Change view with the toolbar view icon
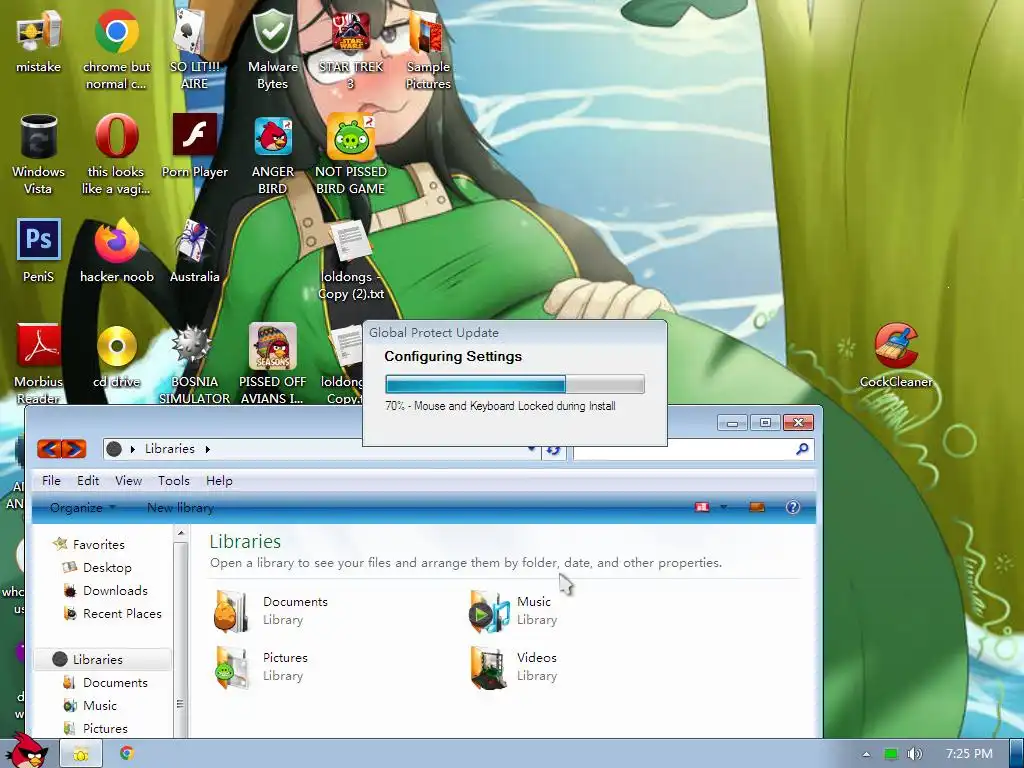 (x=702, y=507)
